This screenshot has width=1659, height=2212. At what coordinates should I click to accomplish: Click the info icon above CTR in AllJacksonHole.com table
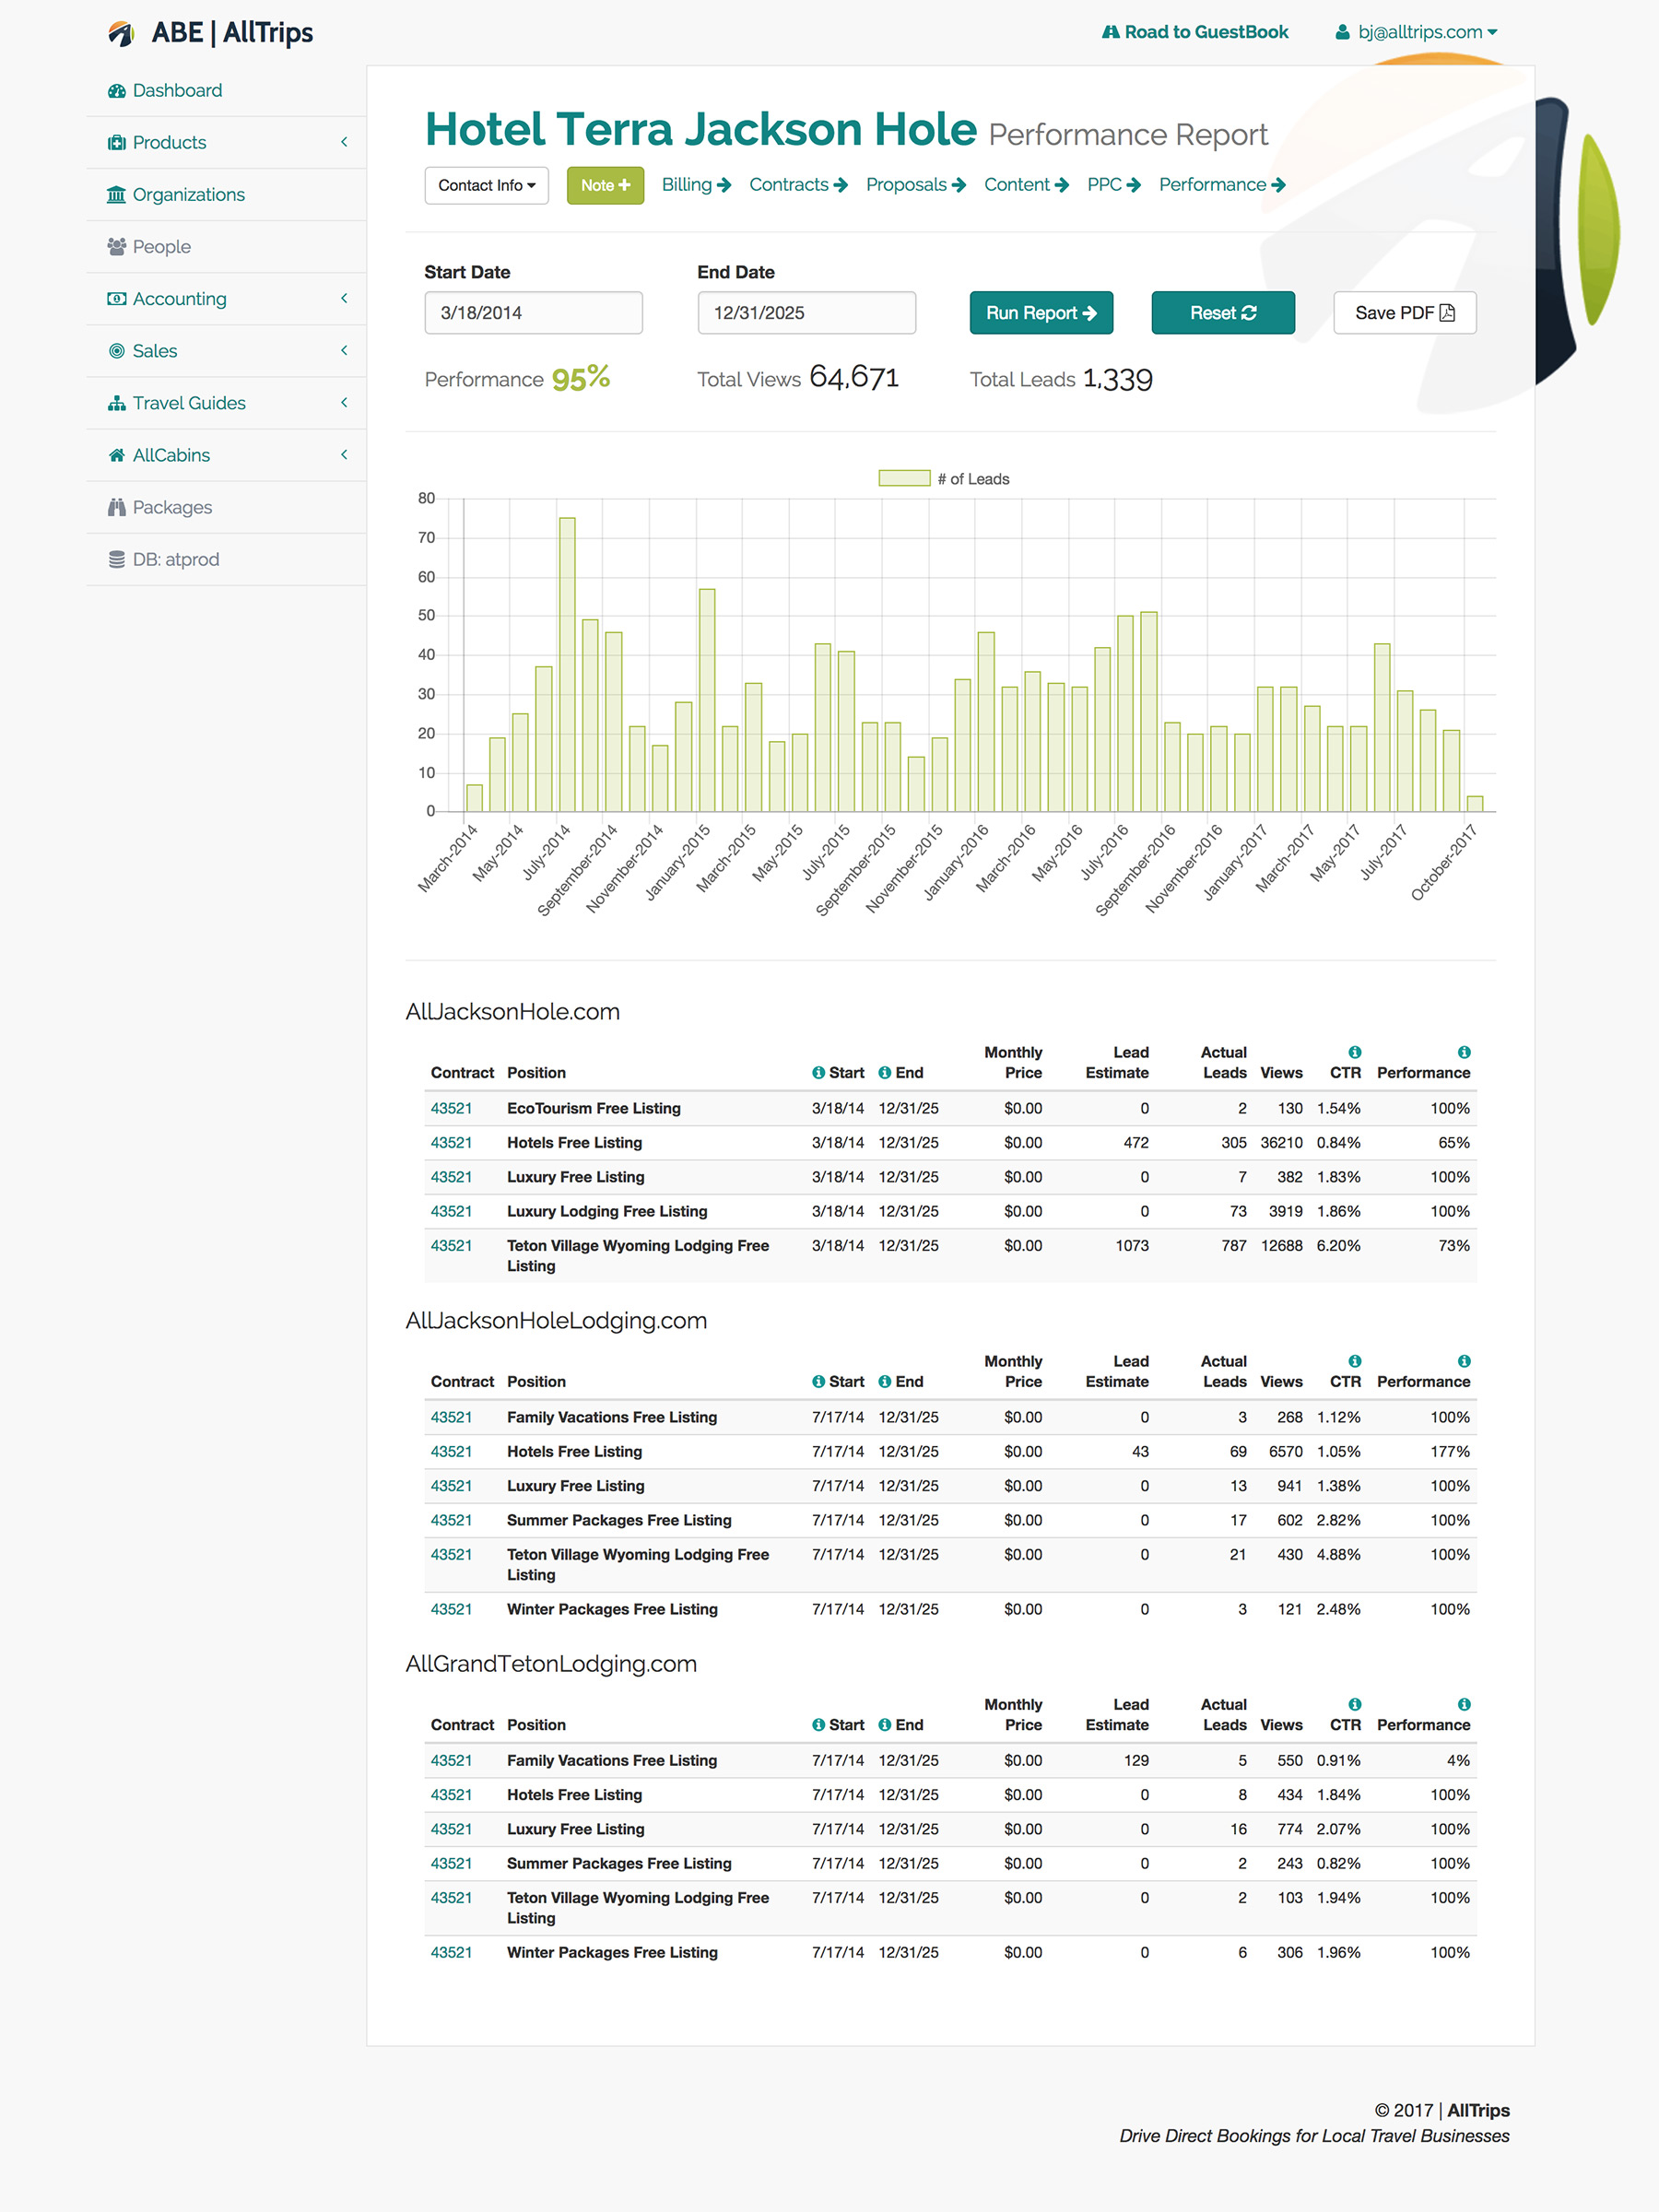tap(1354, 1052)
